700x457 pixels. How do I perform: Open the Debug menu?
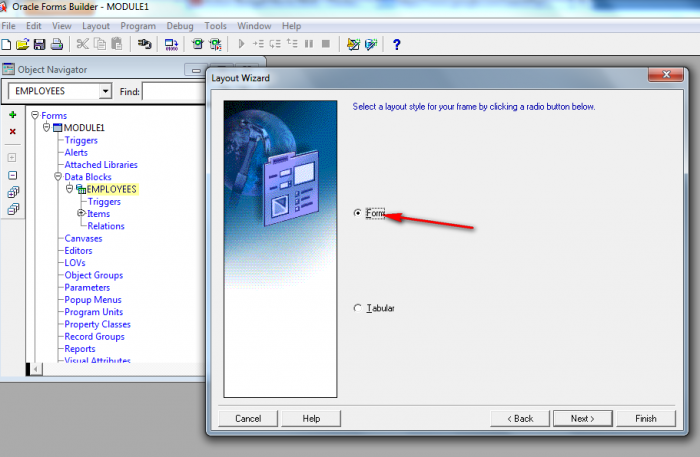pos(180,26)
